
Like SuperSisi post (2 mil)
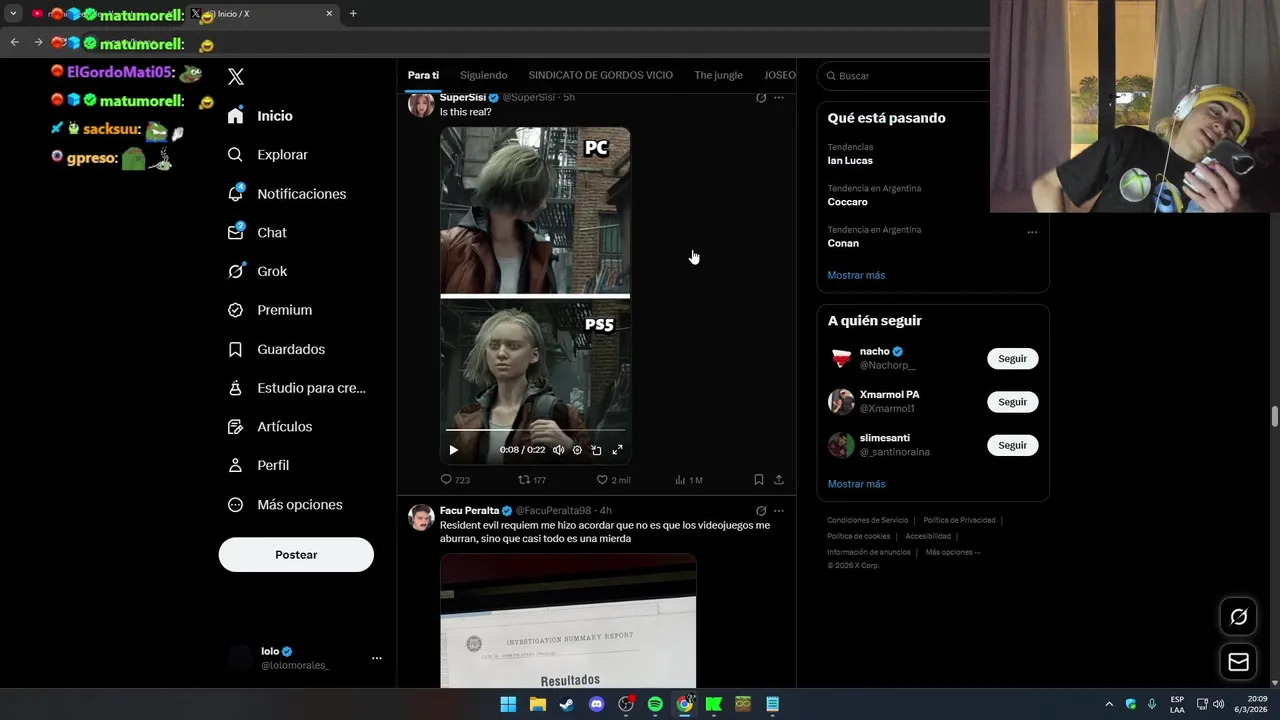click(613, 480)
